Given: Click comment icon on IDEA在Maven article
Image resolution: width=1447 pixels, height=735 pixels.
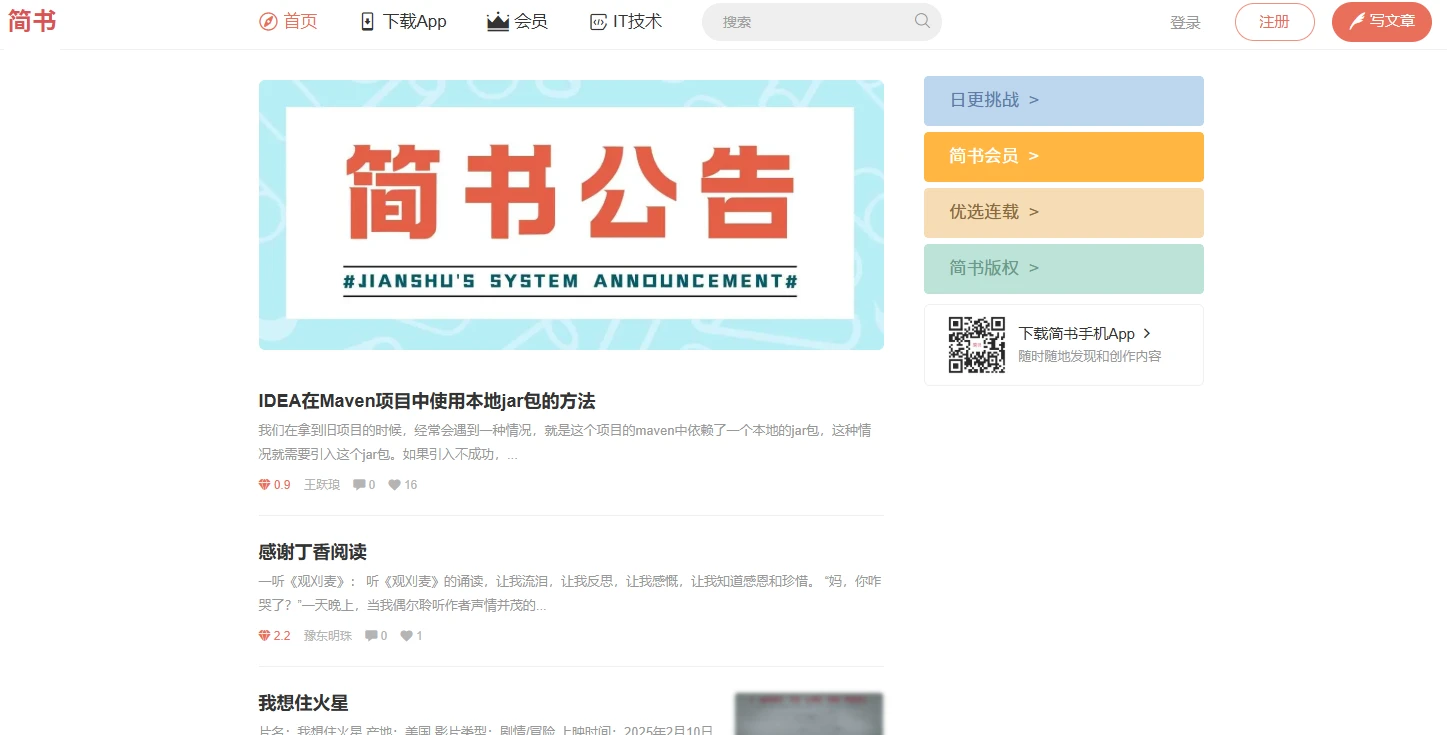Looking at the screenshot, I should (x=359, y=485).
